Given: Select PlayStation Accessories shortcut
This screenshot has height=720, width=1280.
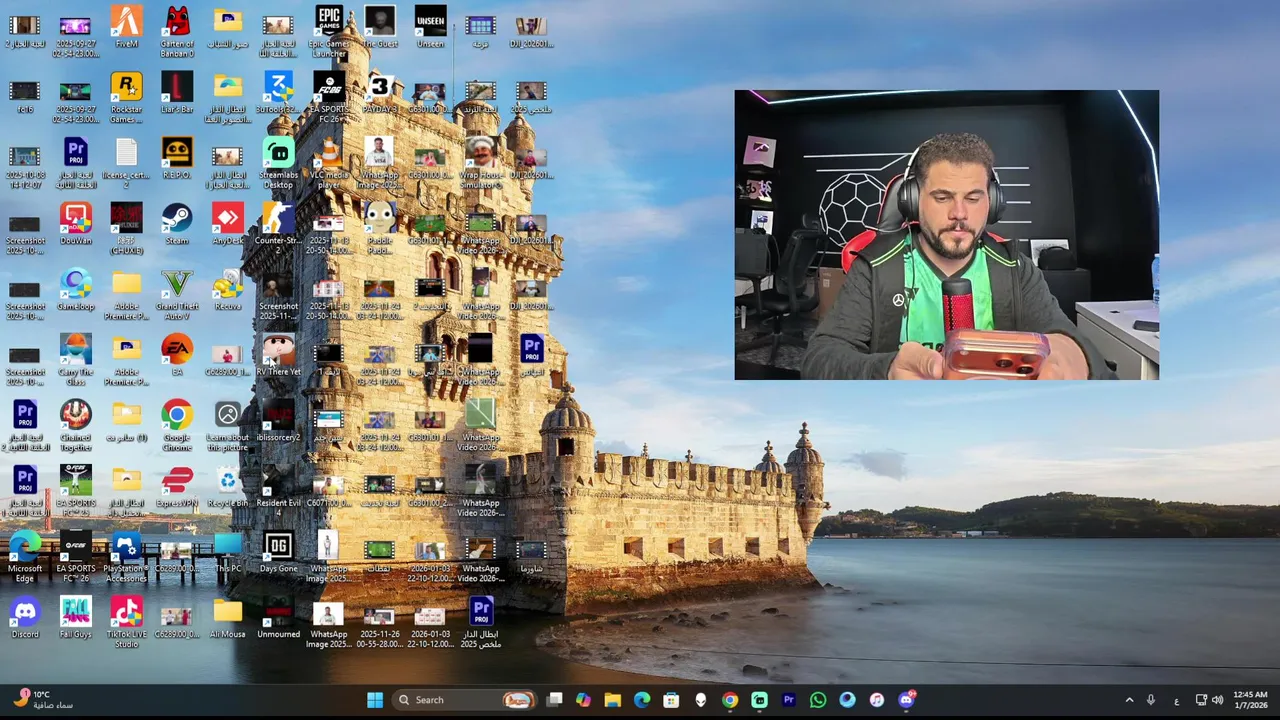Looking at the screenshot, I should (126, 557).
